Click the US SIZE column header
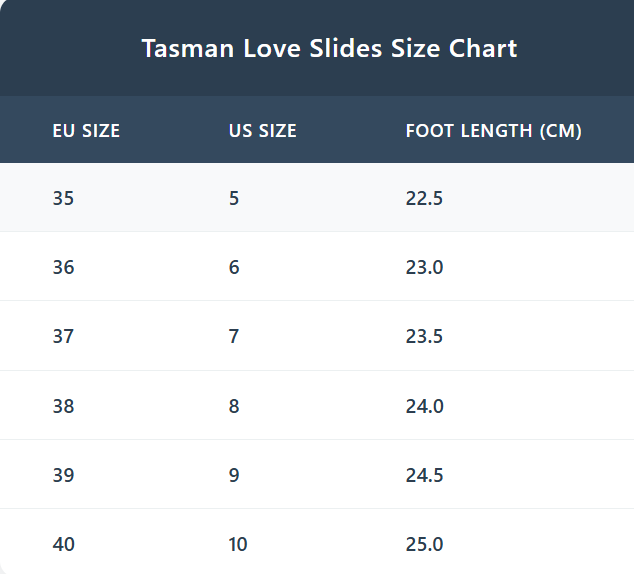The height and width of the screenshot is (574, 634). point(263,131)
